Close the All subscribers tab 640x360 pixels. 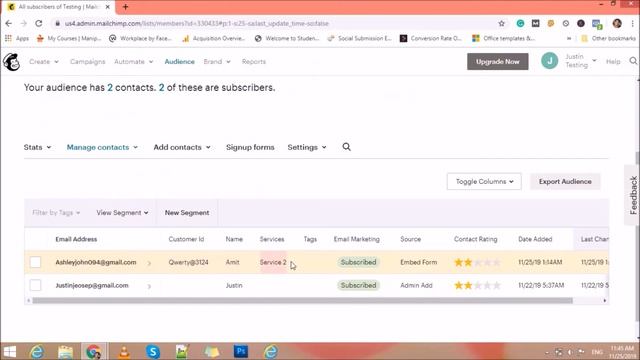click(108, 7)
